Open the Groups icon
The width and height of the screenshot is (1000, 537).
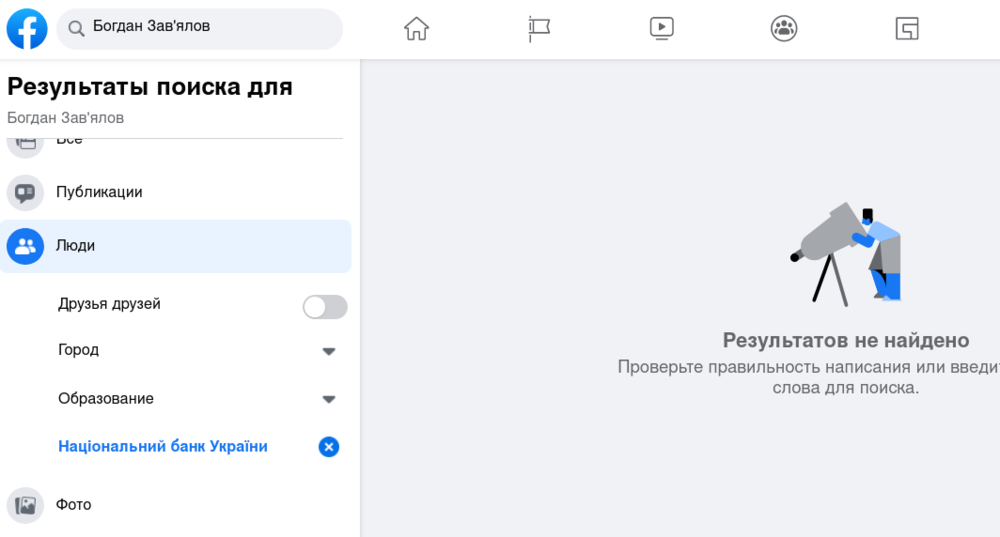click(x=784, y=29)
